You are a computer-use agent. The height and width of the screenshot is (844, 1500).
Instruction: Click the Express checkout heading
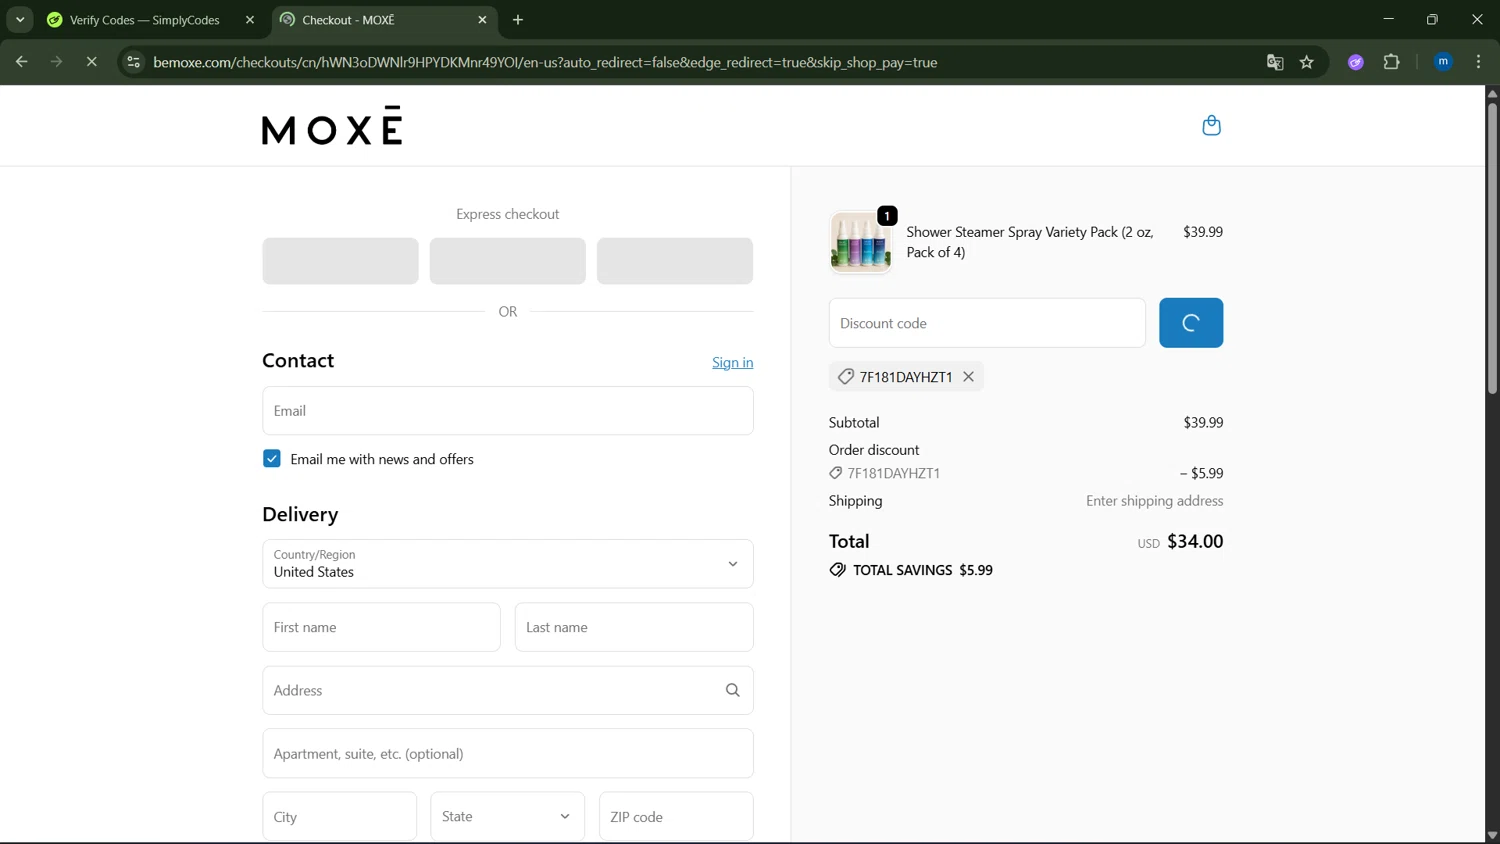[x=508, y=214]
